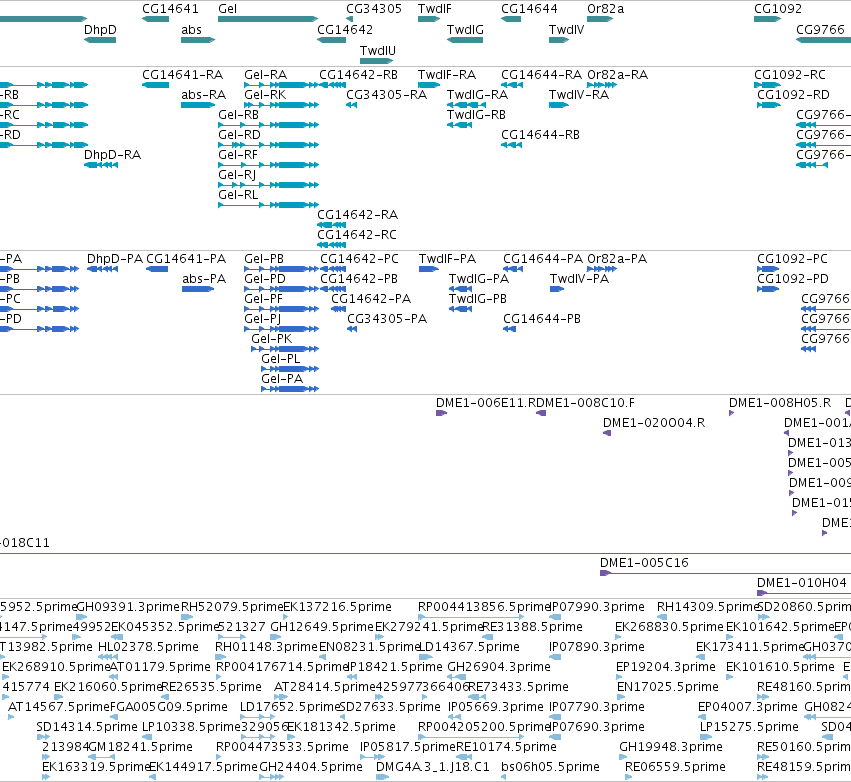Click the CG1092-RD transcript label
851x782 pixels.
[793, 94]
